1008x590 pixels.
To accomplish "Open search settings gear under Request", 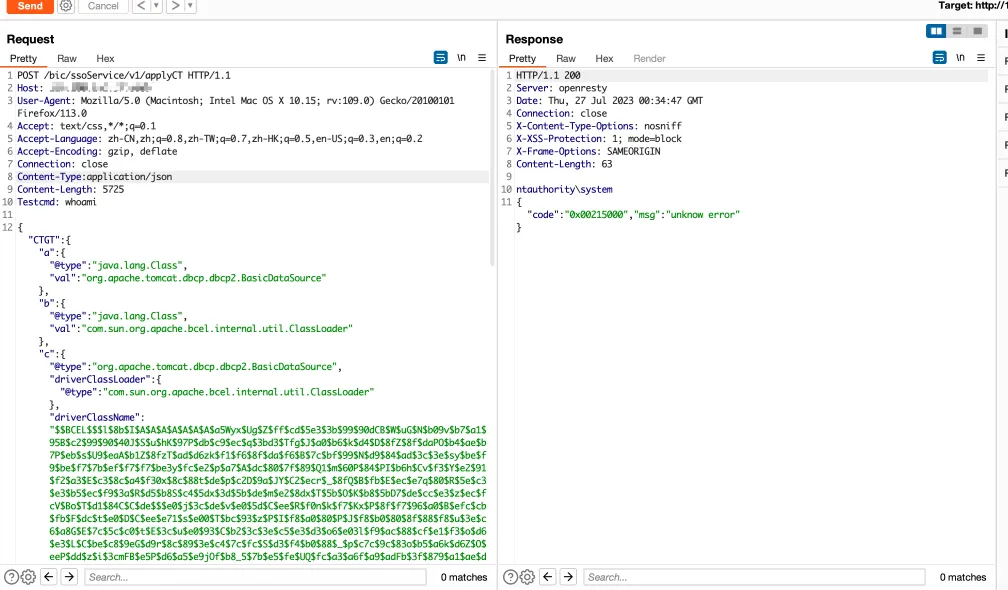I will [x=28, y=577].
